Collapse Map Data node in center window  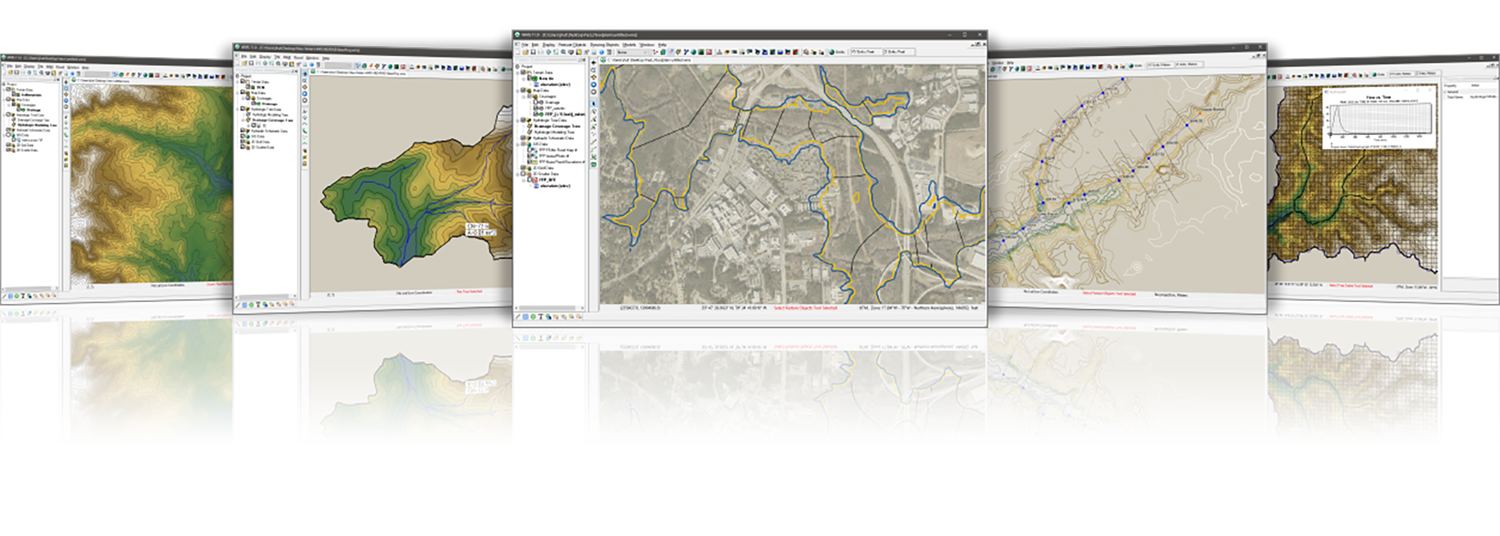[517, 90]
